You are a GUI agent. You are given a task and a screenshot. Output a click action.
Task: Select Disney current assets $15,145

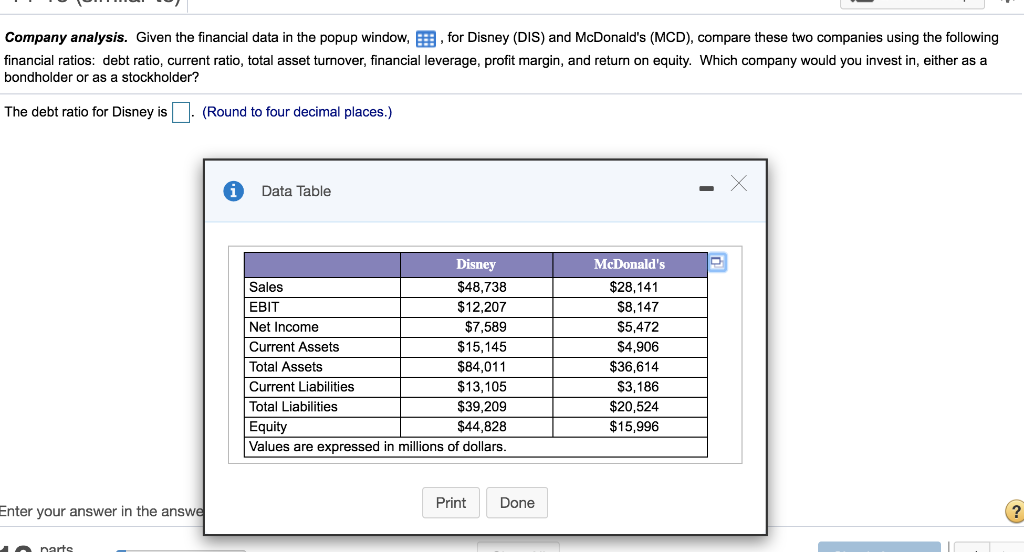482,347
